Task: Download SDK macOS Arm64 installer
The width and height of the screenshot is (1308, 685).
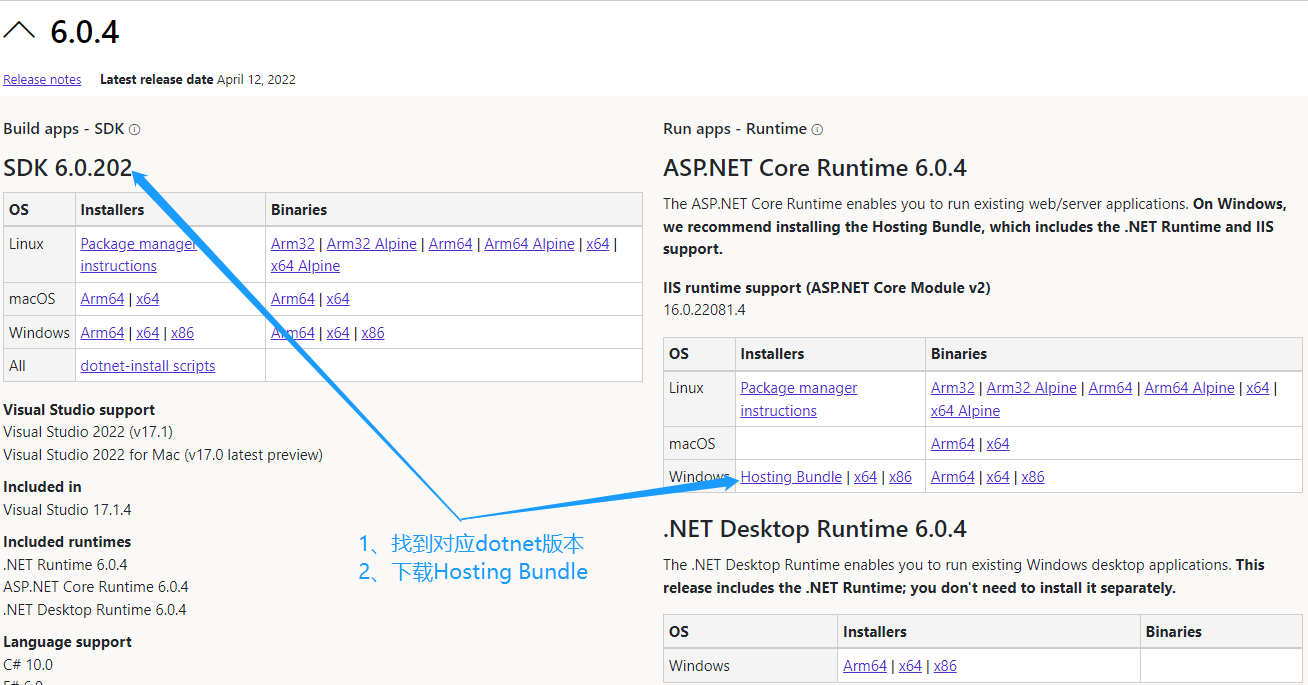Action: pos(102,299)
